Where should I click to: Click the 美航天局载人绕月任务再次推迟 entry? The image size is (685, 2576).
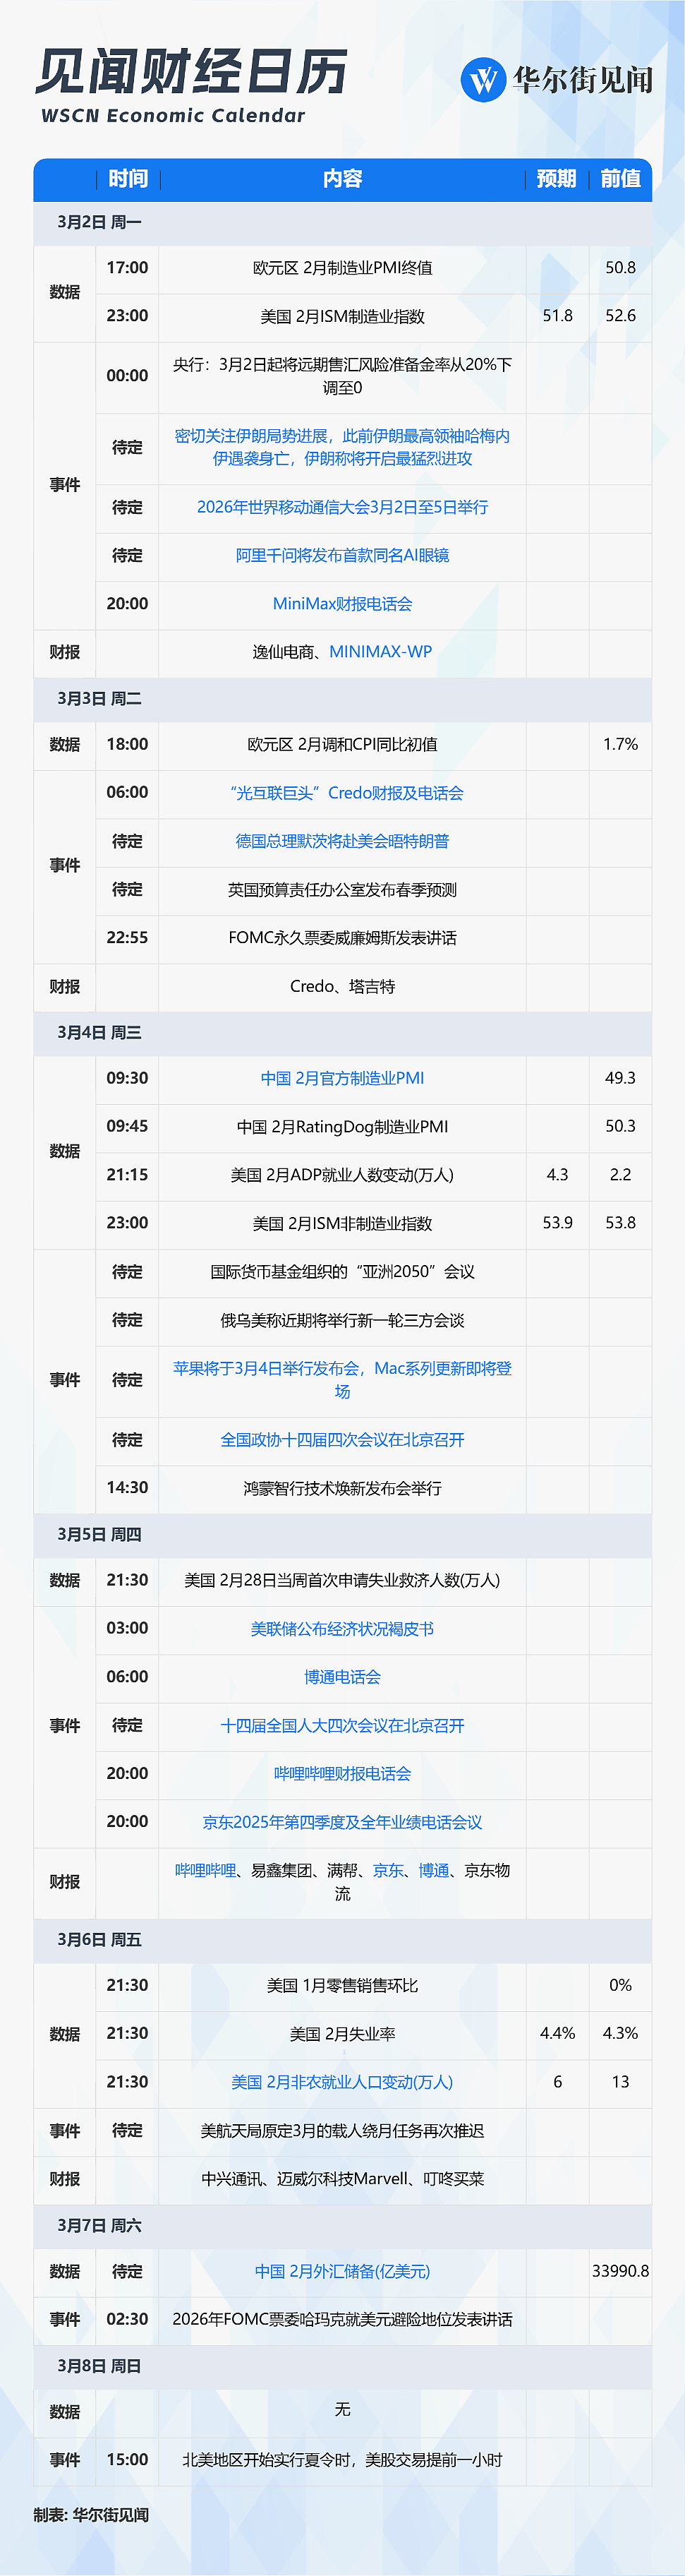(342, 2131)
